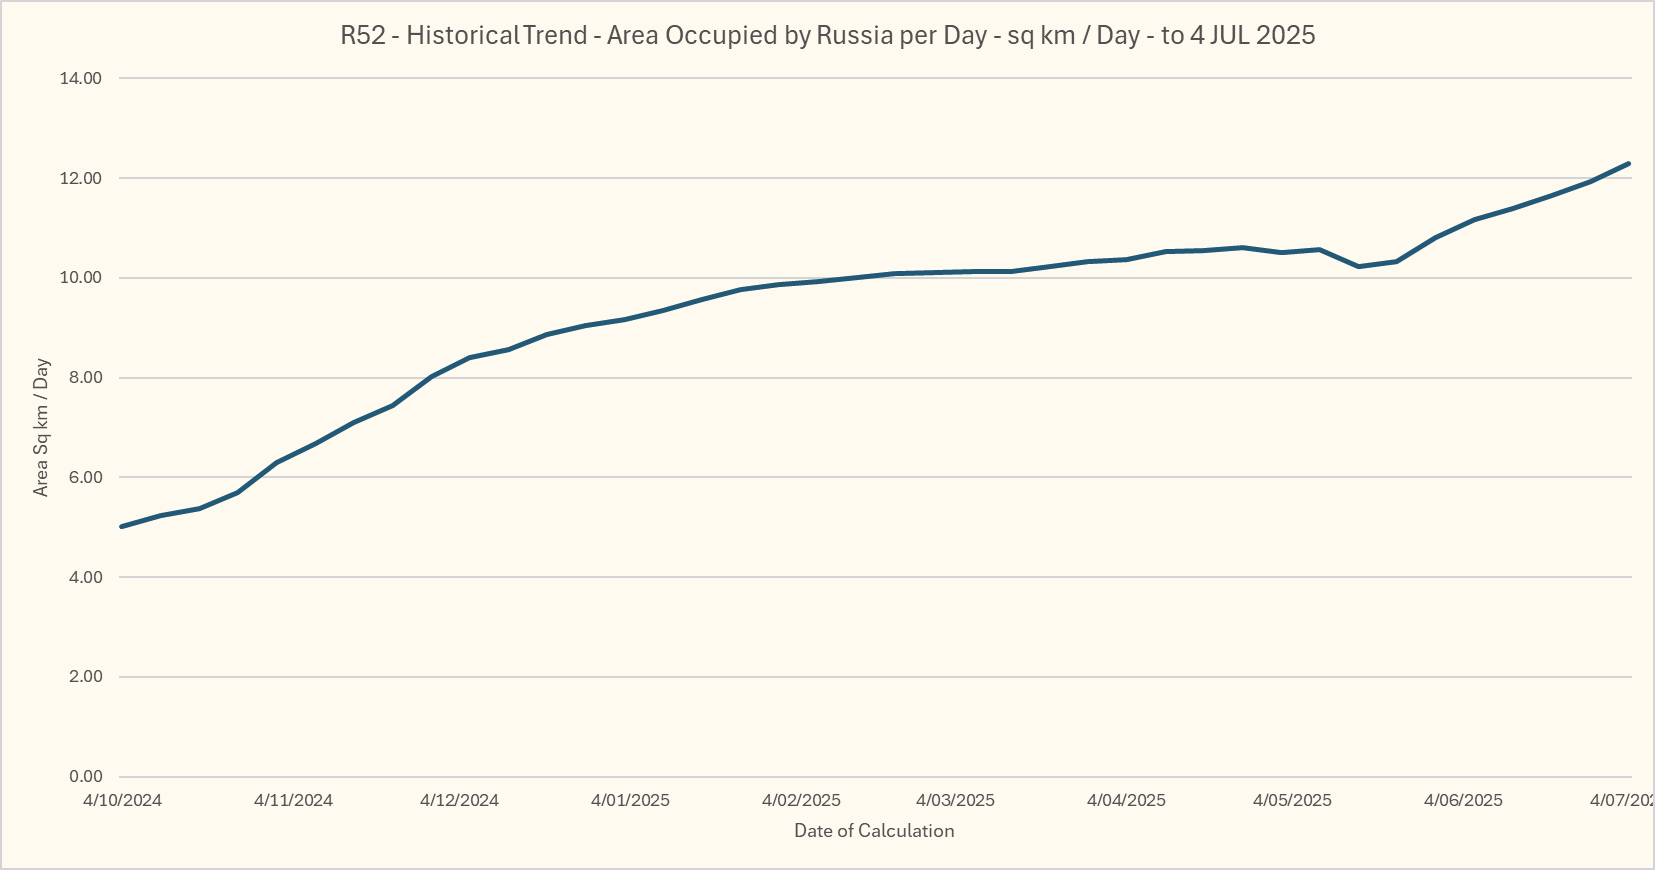
Task: Click the 4/06/2025 date label
Action: click(x=1463, y=801)
